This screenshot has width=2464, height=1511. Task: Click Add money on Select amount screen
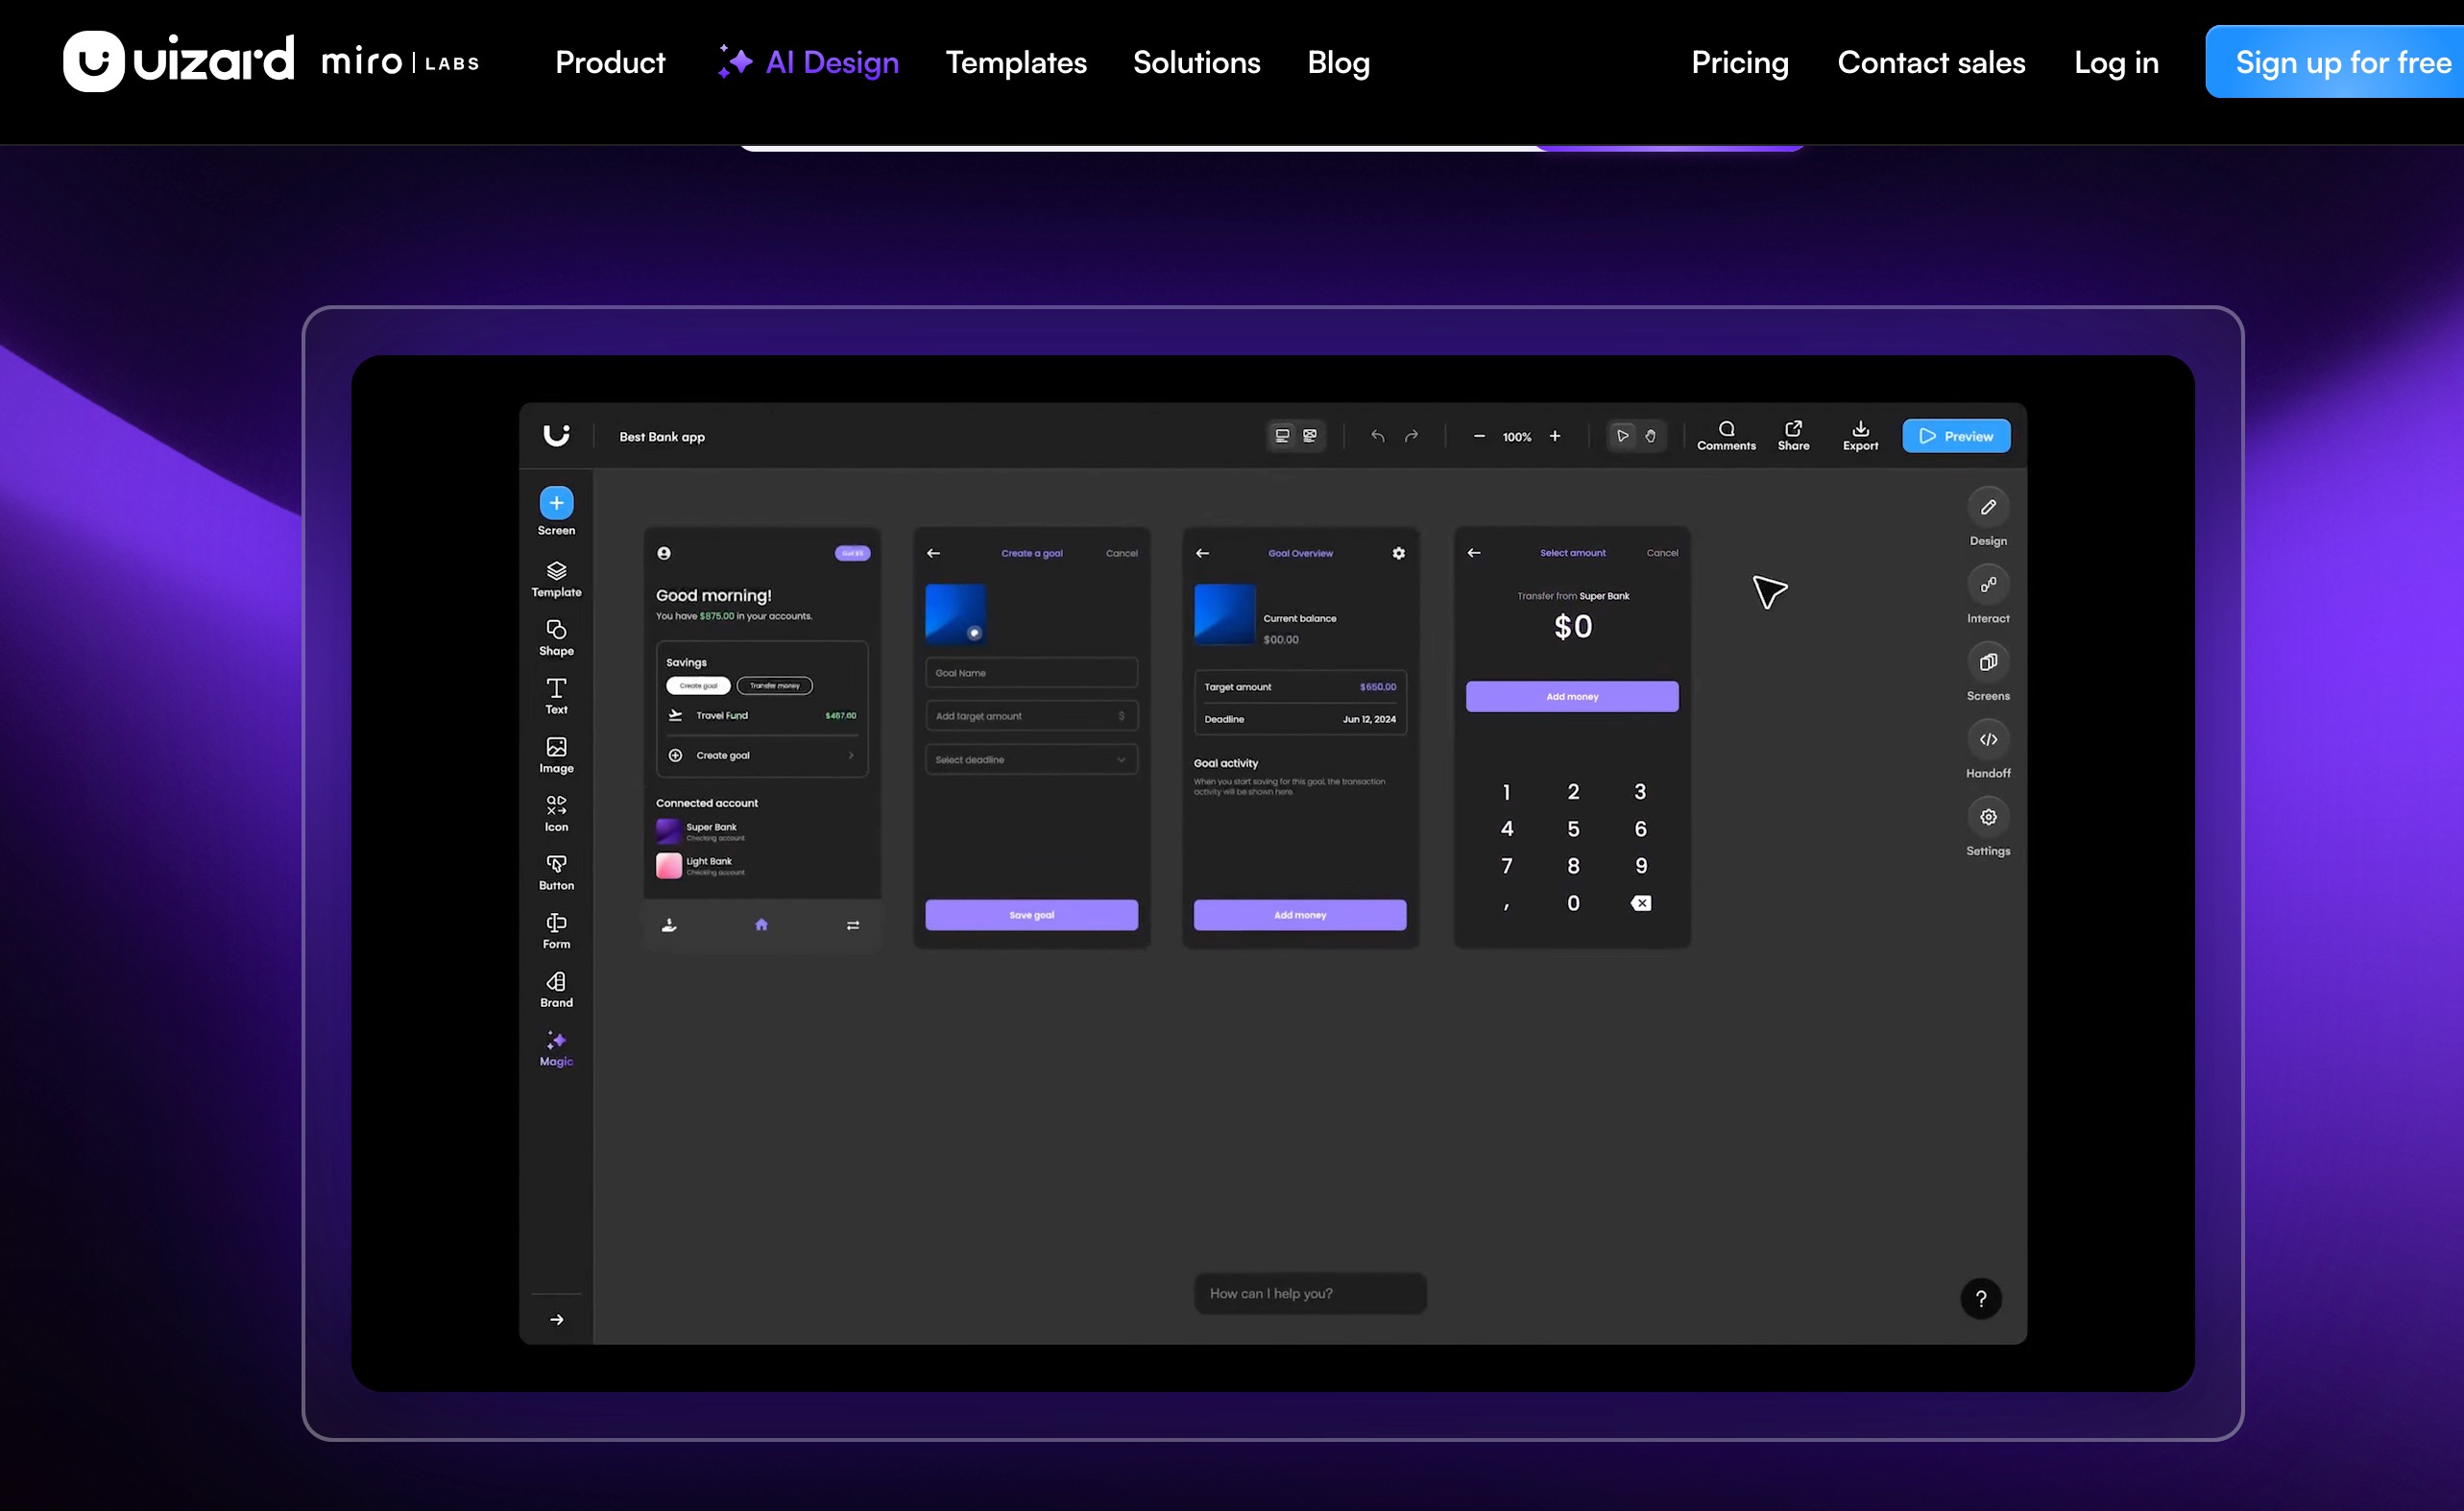click(x=1572, y=697)
